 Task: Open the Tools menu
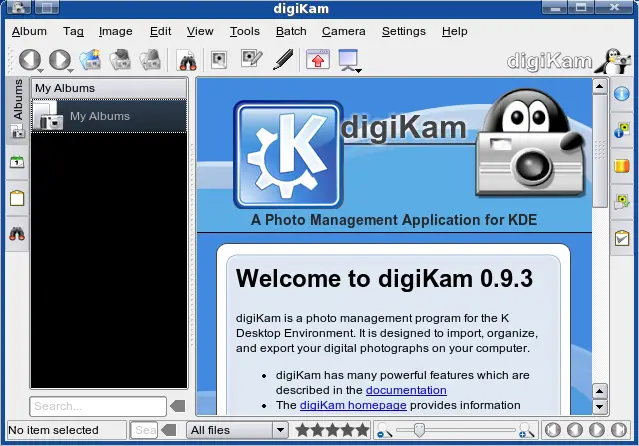(245, 31)
